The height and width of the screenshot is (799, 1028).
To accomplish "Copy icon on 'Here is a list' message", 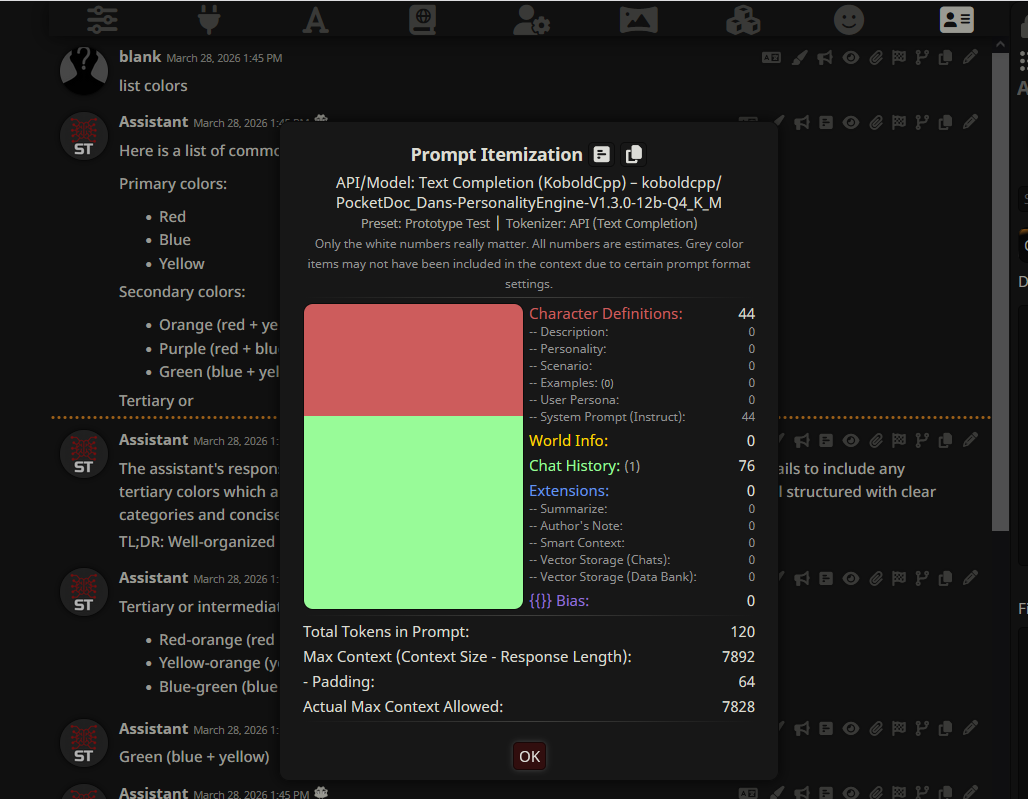I will pos(945,123).
